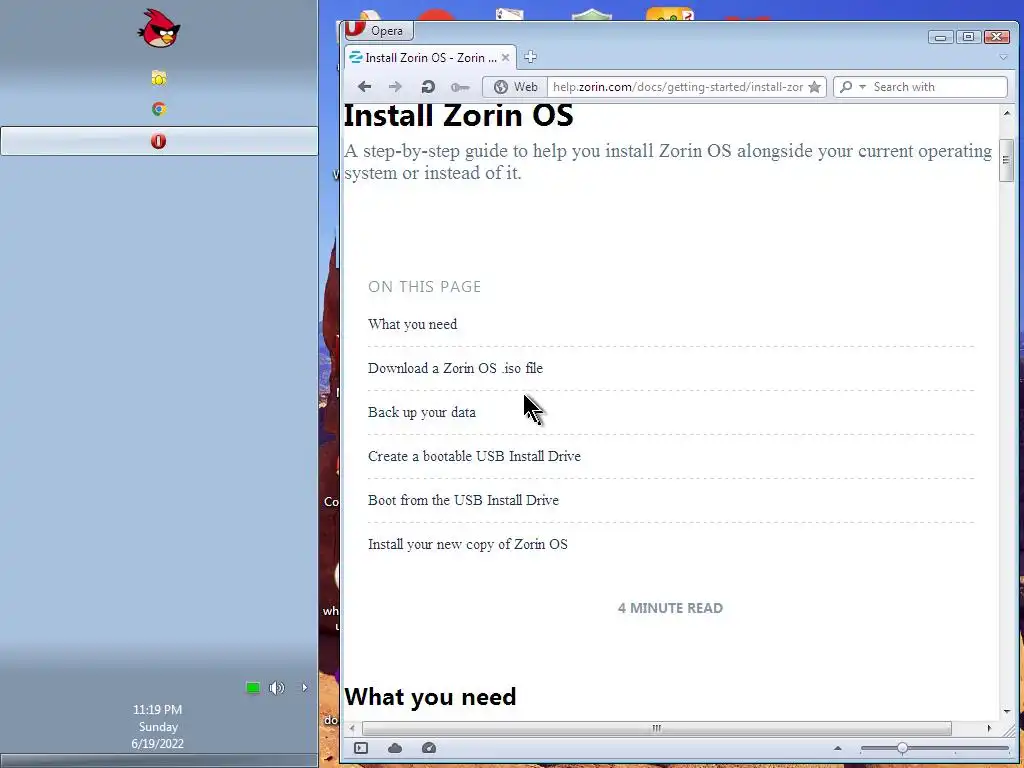The height and width of the screenshot is (768, 1024).
Task: Click the 11:19 PM clock
Action: pos(157,709)
